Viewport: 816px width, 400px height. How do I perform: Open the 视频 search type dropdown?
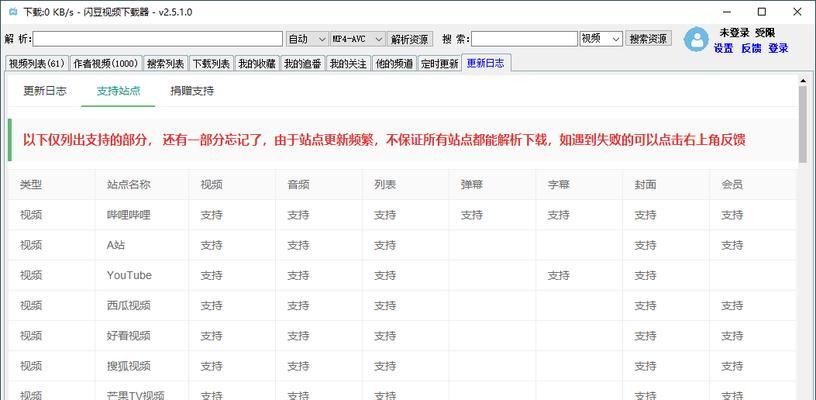601,39
